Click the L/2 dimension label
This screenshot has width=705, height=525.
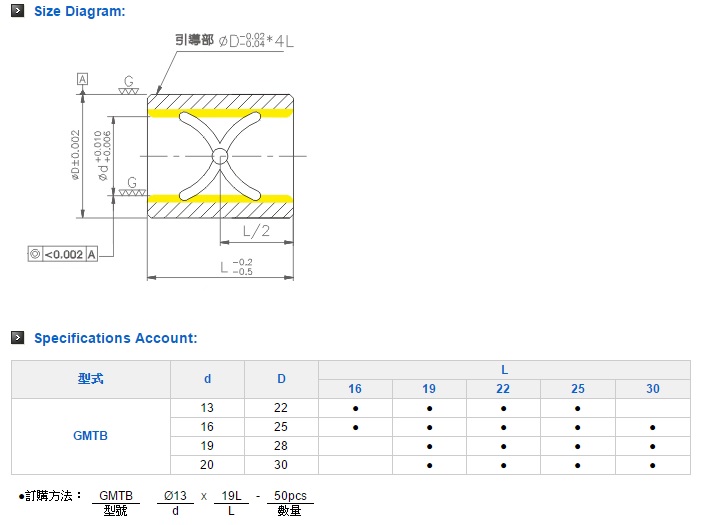point(256,230)
